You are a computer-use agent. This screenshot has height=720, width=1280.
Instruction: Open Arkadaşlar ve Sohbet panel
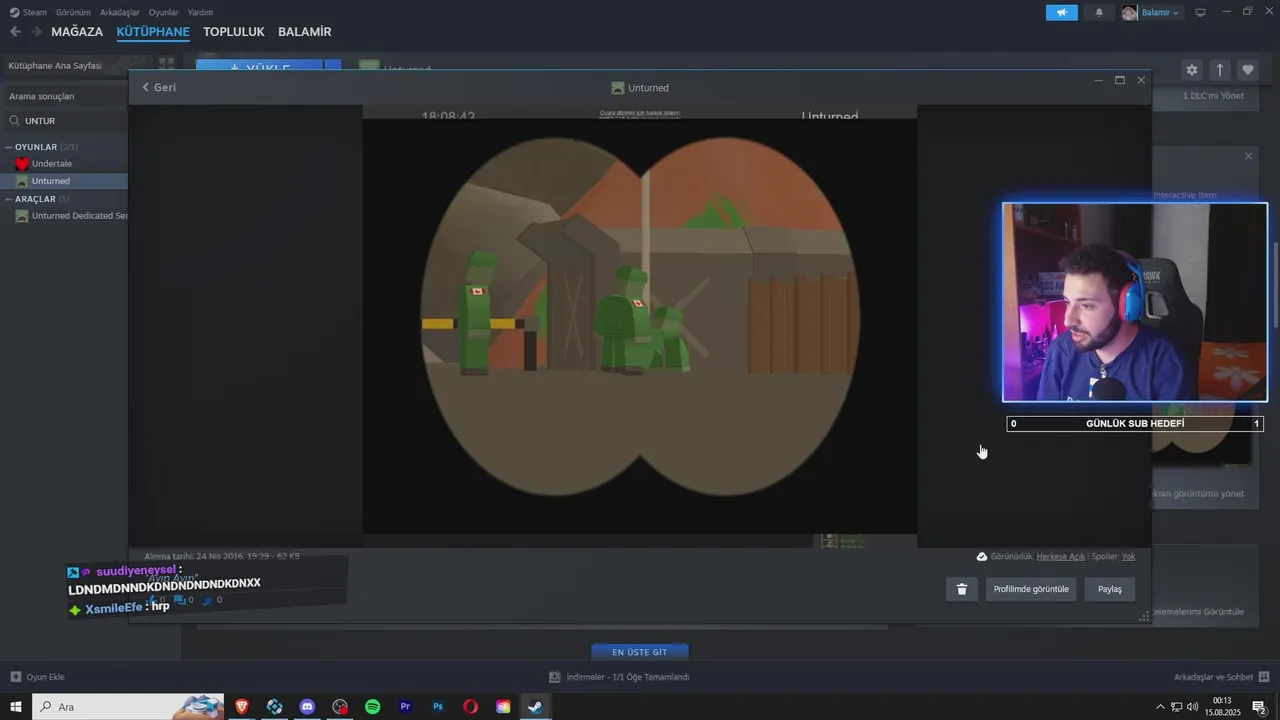click(x=1221, y=677)
